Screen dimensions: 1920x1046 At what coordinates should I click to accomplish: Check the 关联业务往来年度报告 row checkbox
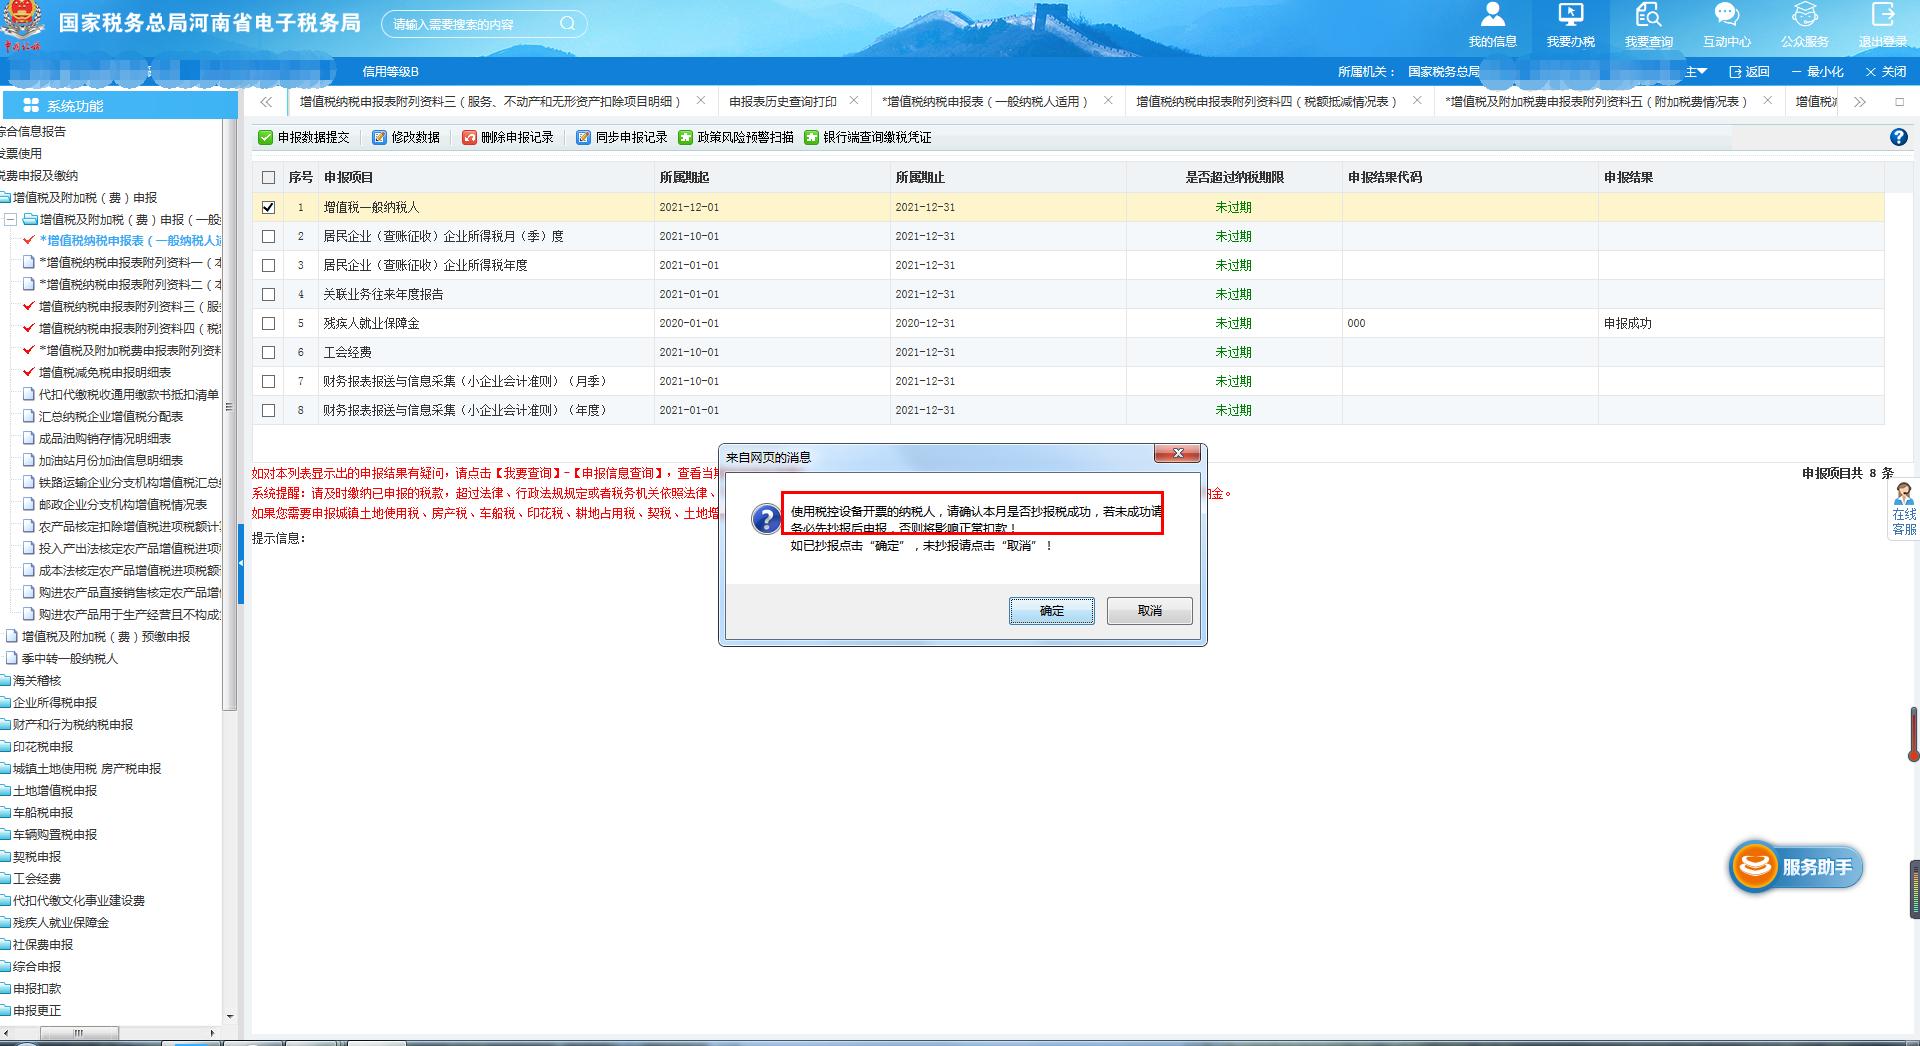(x=268, y=294)
